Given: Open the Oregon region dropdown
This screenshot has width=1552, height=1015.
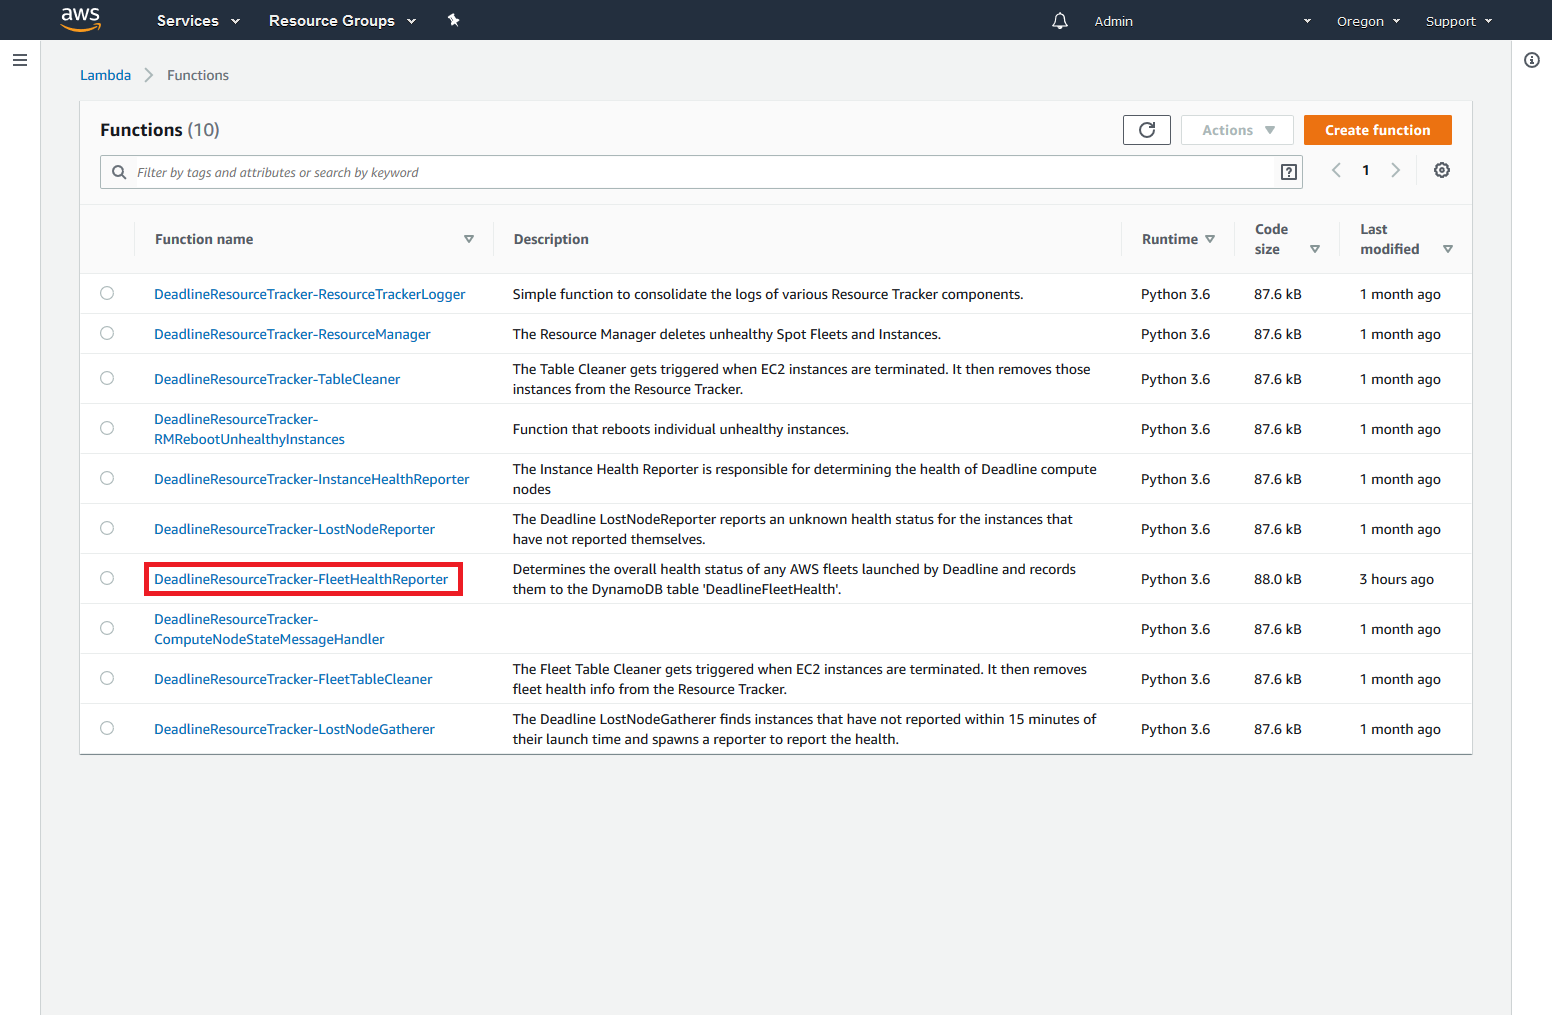Looking at the screenshot, I should click(1368, 21).
